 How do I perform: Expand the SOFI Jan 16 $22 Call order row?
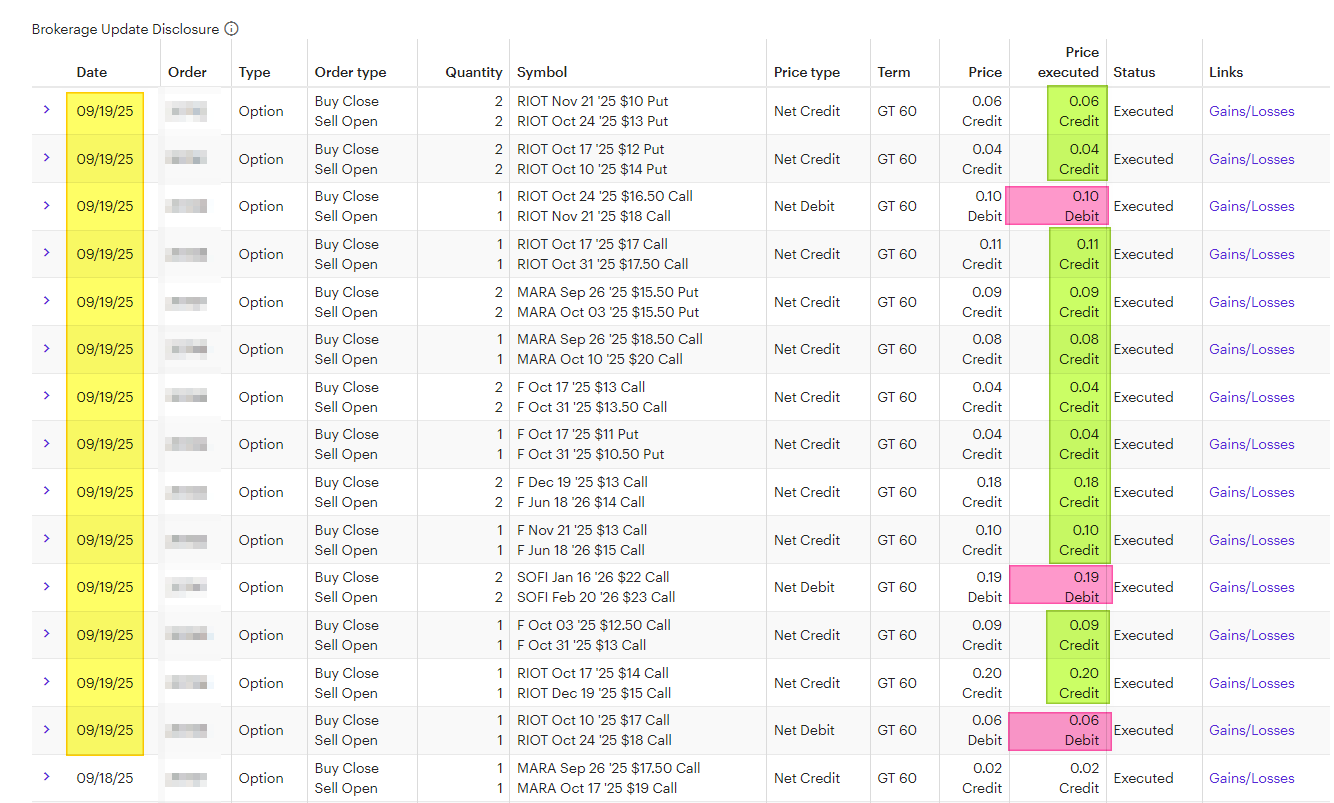click(47, 586)
